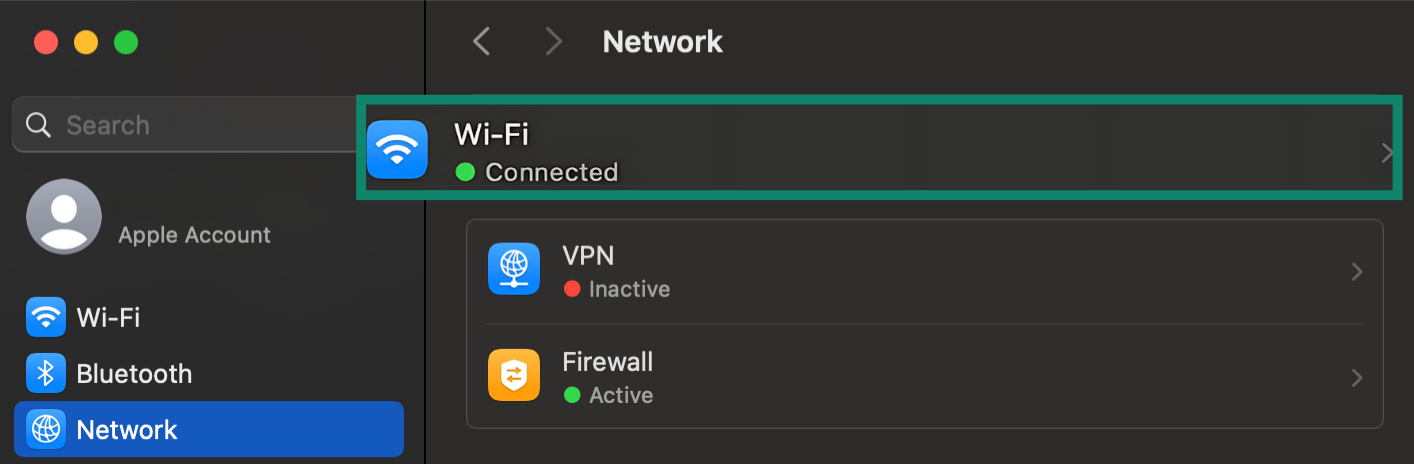Click the magnifying glass search icon
The height and width of the screenshot is (464, 1414).
[39, 125]
